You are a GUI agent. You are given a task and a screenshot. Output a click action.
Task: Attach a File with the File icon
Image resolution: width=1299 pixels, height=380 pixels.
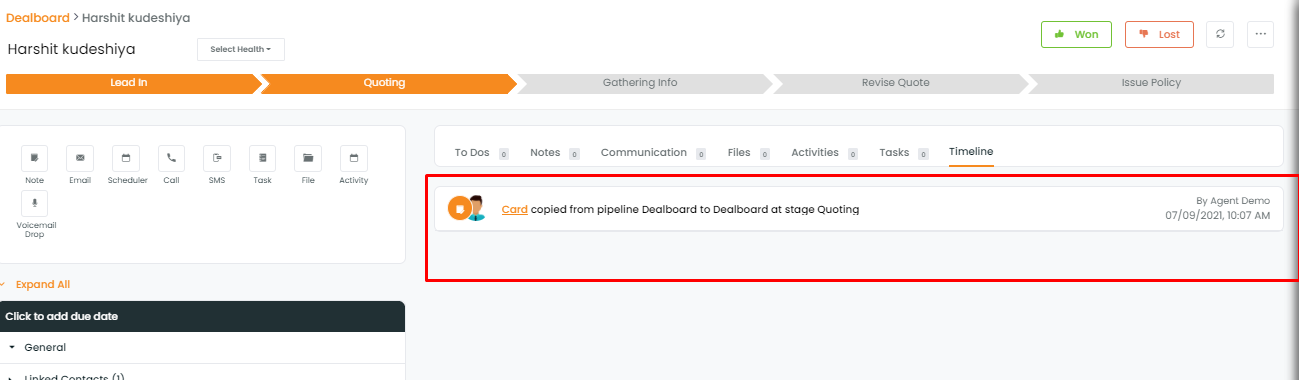point(308,158)
